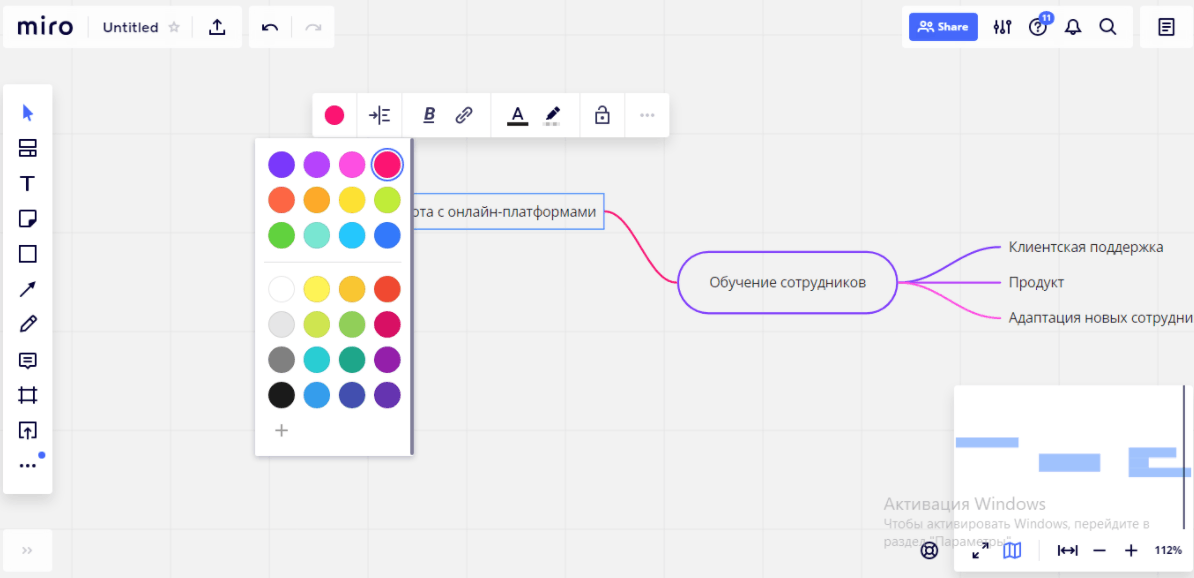1194x578 pixels.
Task: Open the text color picker
Action: (x=517, y=115)
